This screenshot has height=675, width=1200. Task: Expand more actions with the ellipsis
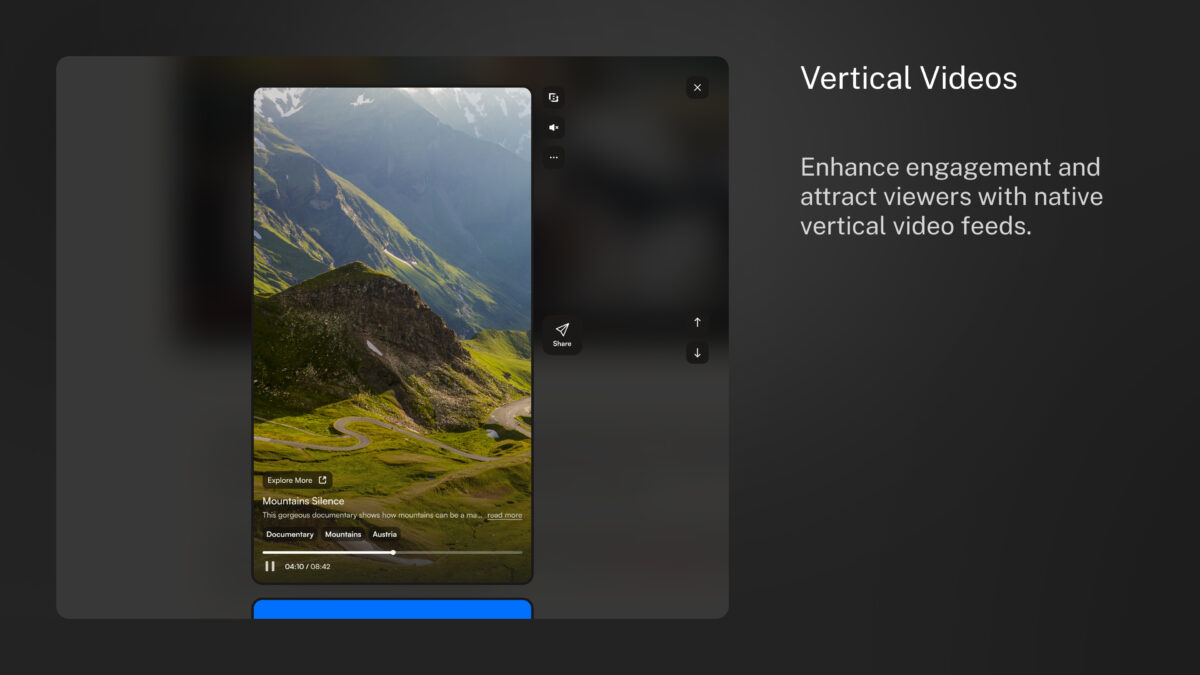pos(553,157)
